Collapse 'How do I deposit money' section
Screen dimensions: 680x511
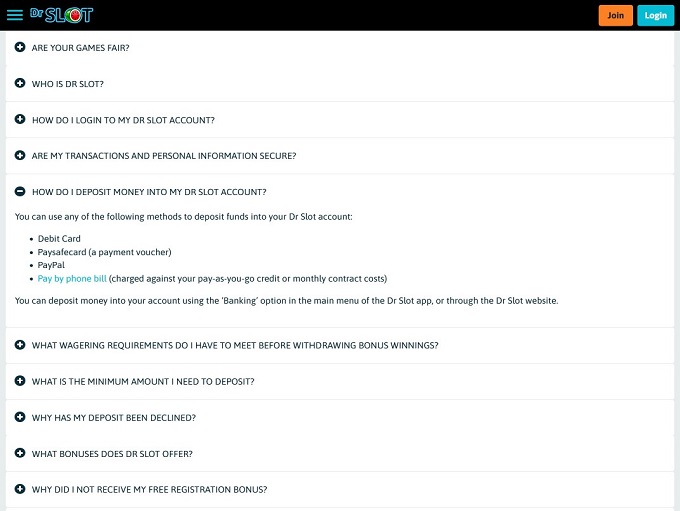(x=149, y=192)
